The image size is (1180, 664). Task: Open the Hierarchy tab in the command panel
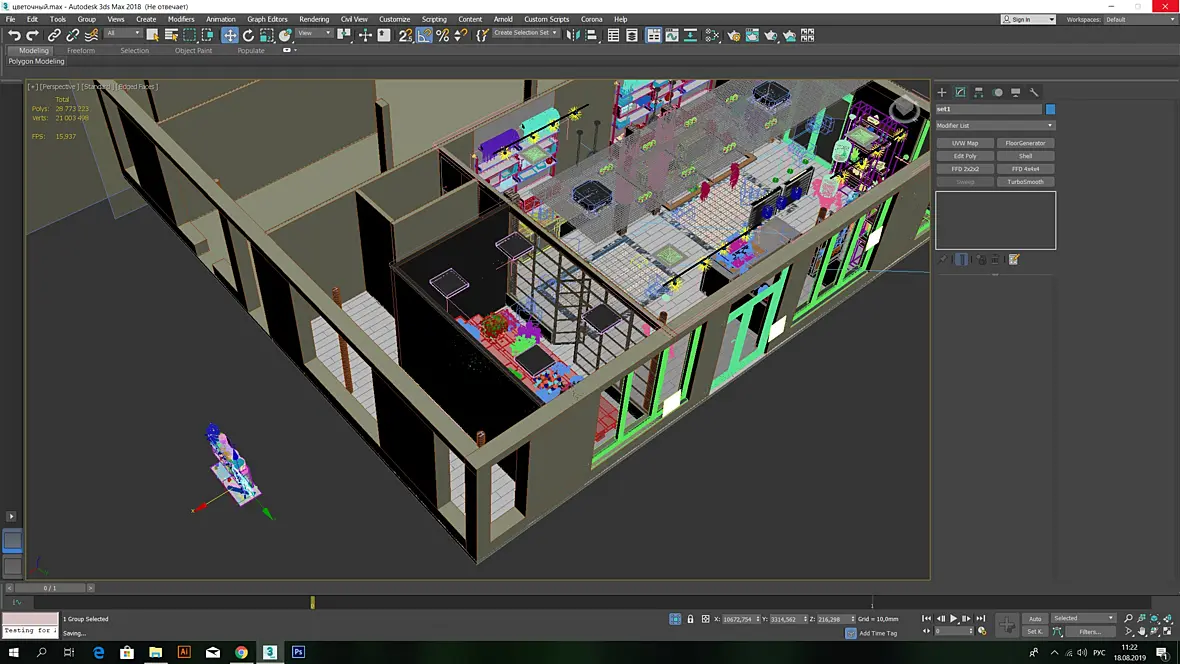979,92
